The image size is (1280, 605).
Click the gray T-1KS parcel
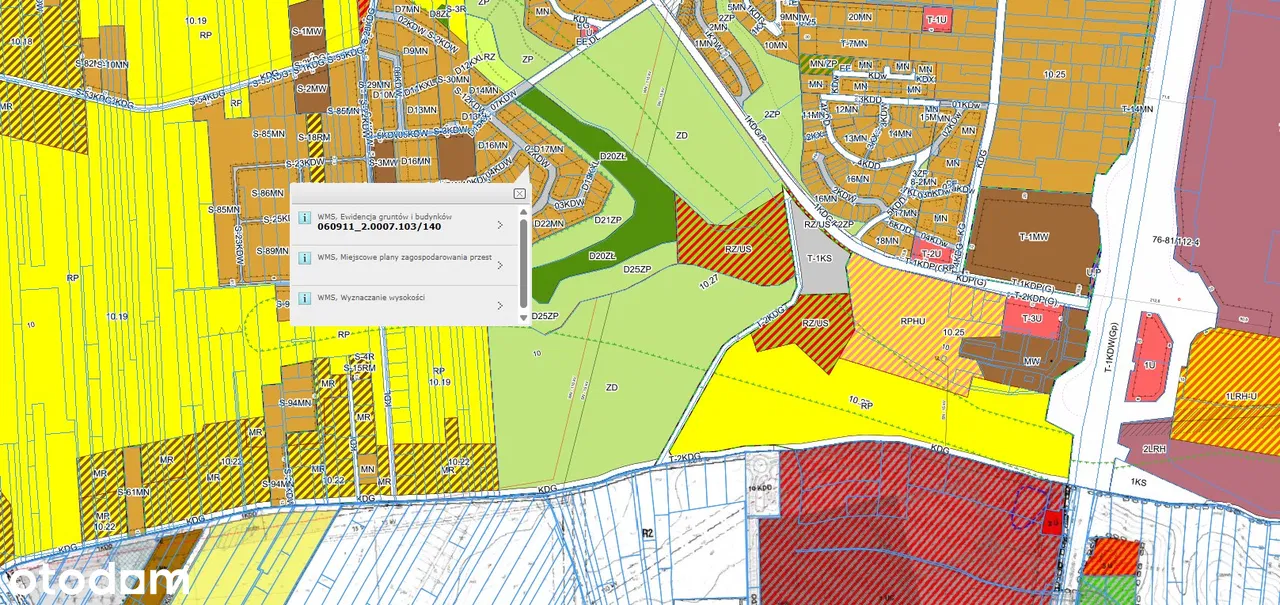(x=820, y=260)
